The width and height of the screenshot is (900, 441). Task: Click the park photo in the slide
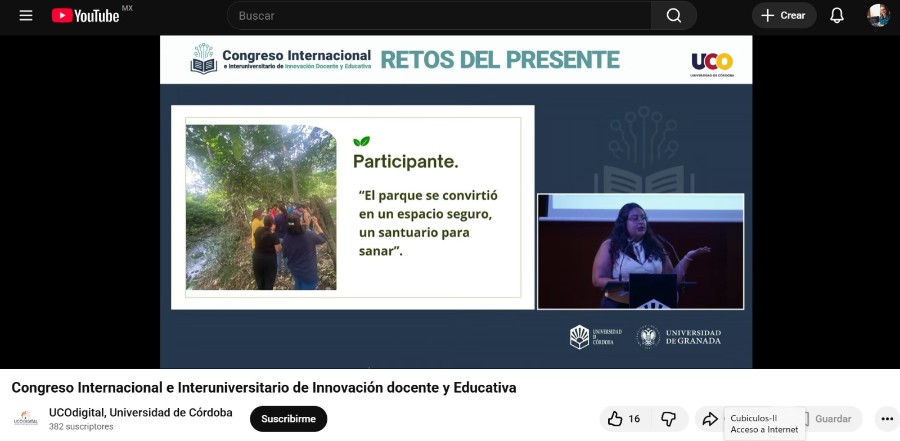pyautogui.click(x=261, y=207)
